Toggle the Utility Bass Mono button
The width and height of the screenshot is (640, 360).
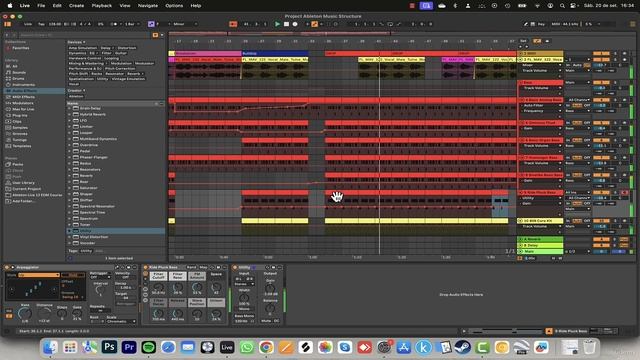pos(244,316)
